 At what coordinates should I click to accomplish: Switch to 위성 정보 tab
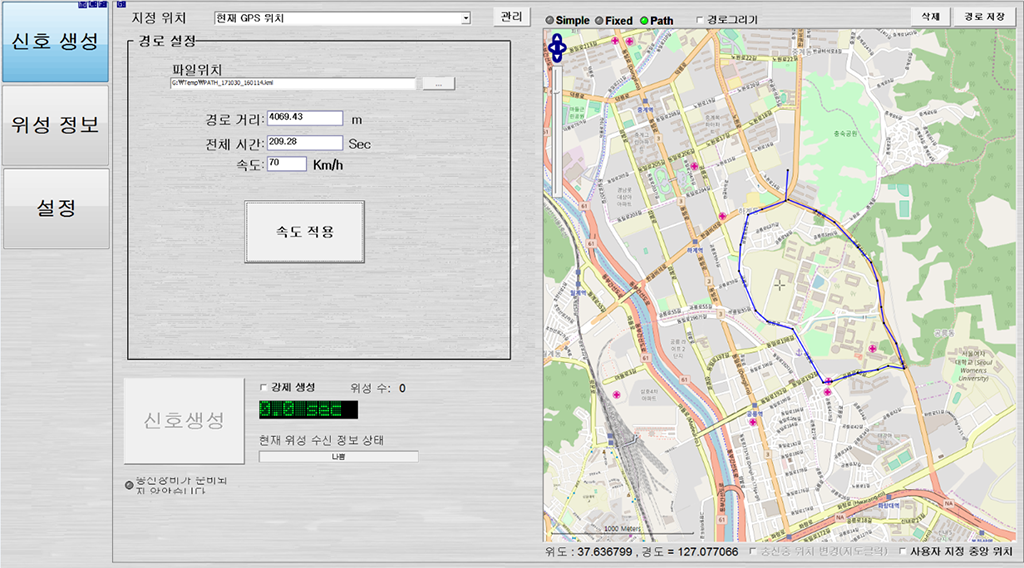click(x=56, y=125)
